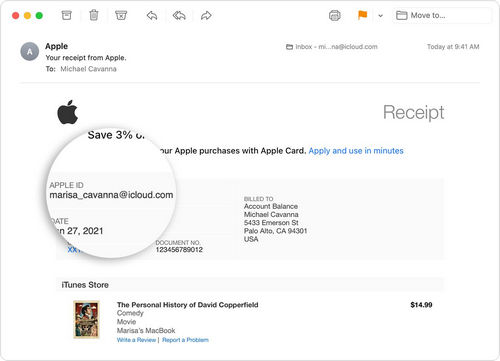The height and width of the screenshot is (361, 500).
Task: Open the 'Write a Review' link
Action: [136, 340]
